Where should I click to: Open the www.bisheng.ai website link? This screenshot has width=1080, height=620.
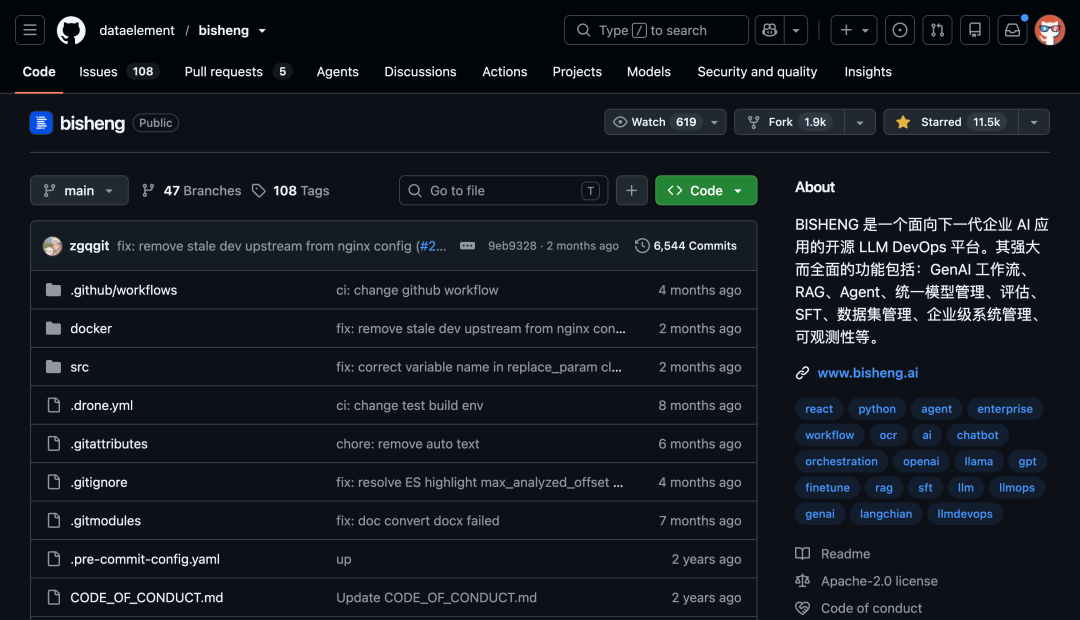tap(867, 373)
